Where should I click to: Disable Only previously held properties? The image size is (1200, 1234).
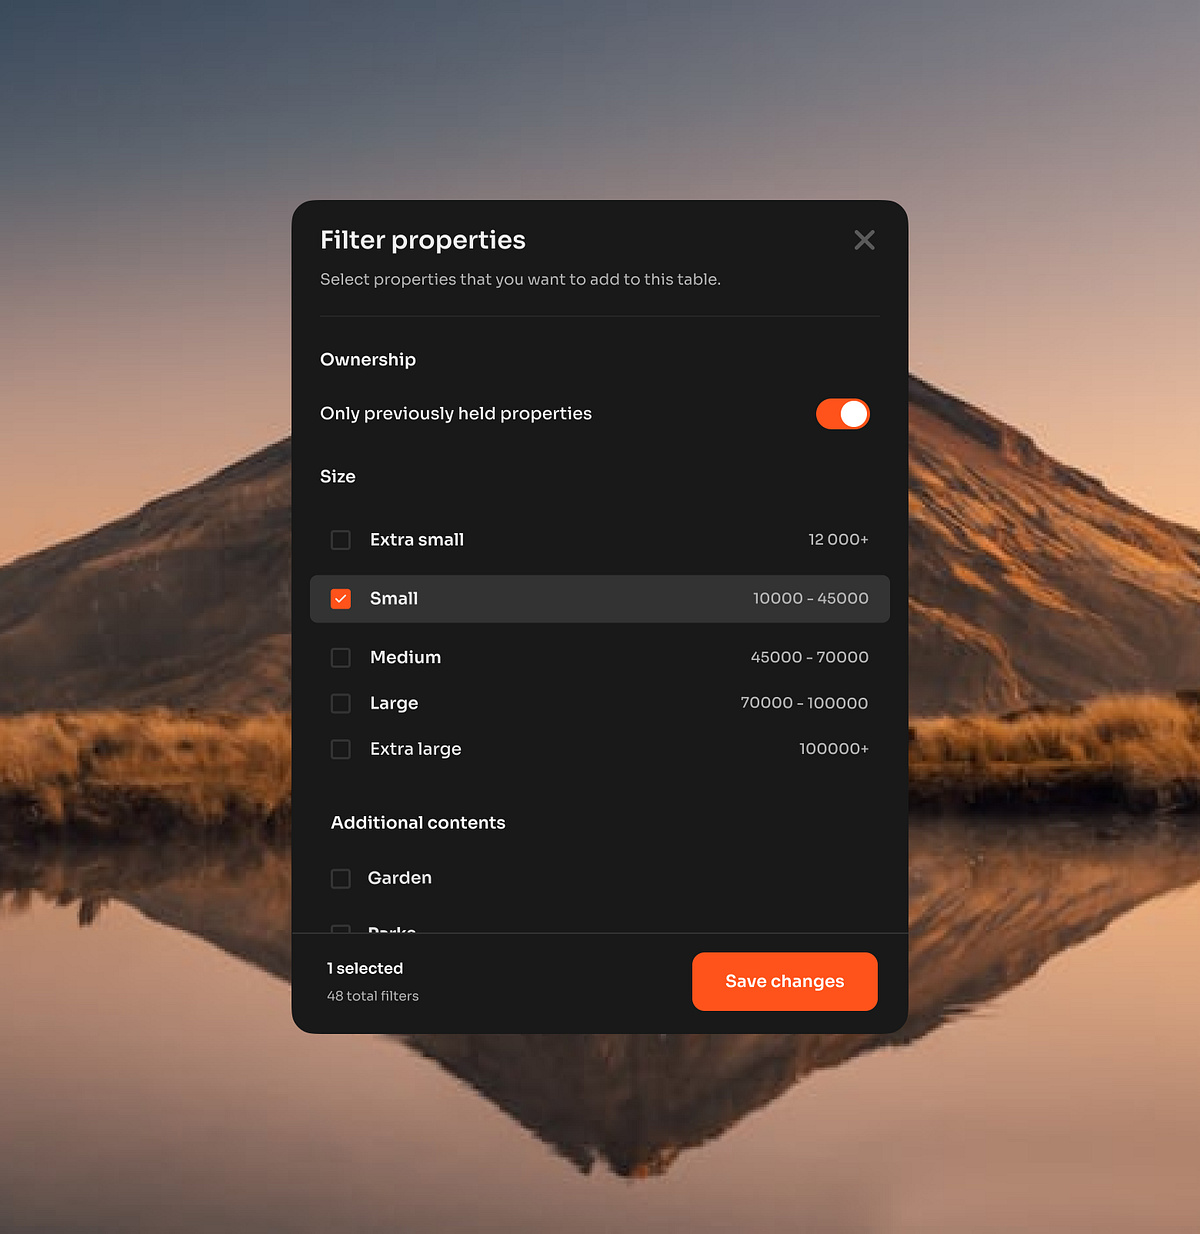click(842, 413)
